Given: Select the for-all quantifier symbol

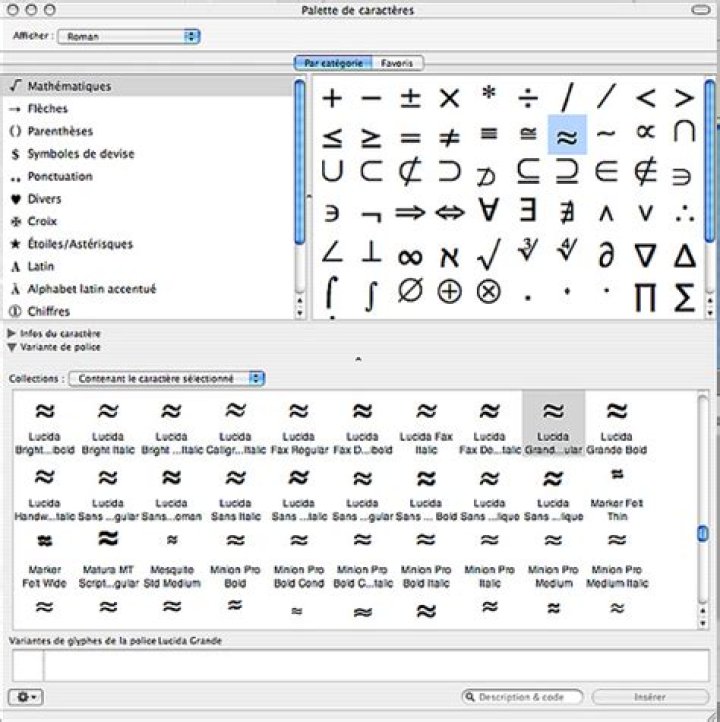Looking at the screenshot, I should pyautogui.click(x=488, y=210).
